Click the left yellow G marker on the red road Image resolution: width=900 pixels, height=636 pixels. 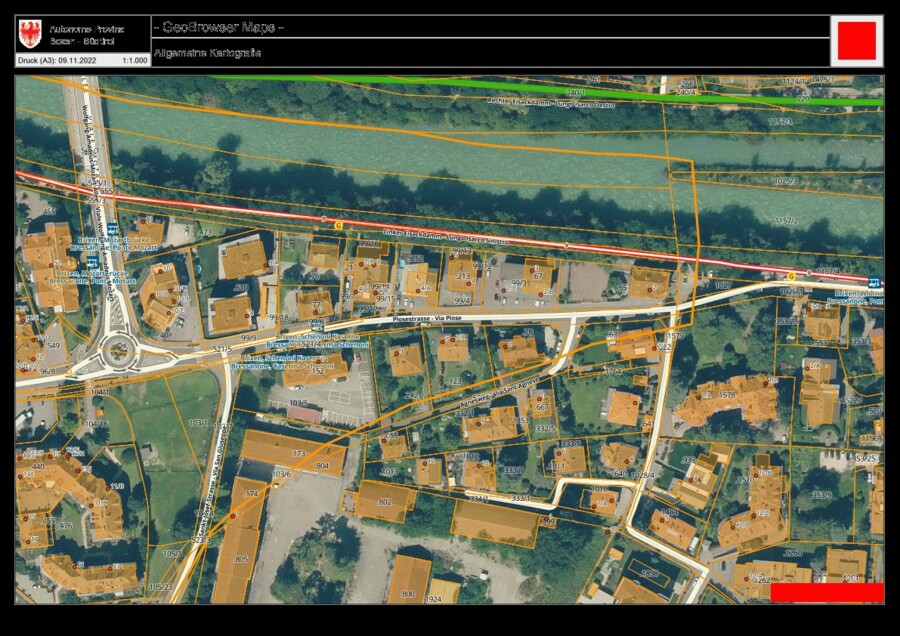[338, 226]
